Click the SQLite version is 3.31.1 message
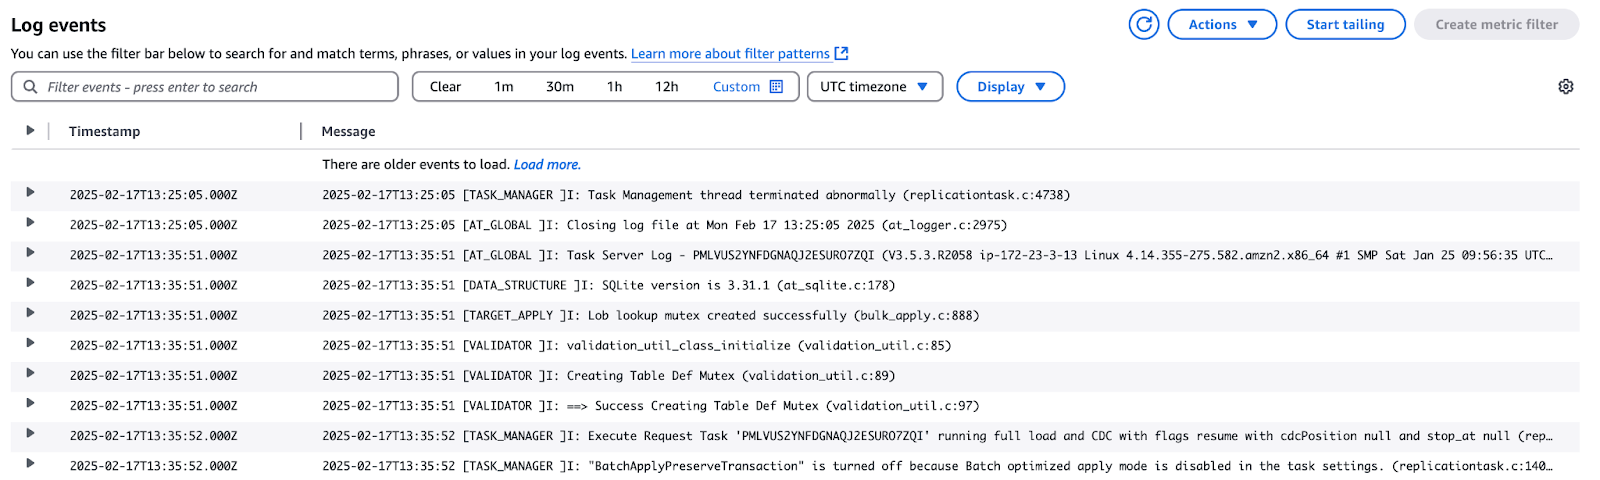This screenshot has height=480, width=1600. (609, 285)
